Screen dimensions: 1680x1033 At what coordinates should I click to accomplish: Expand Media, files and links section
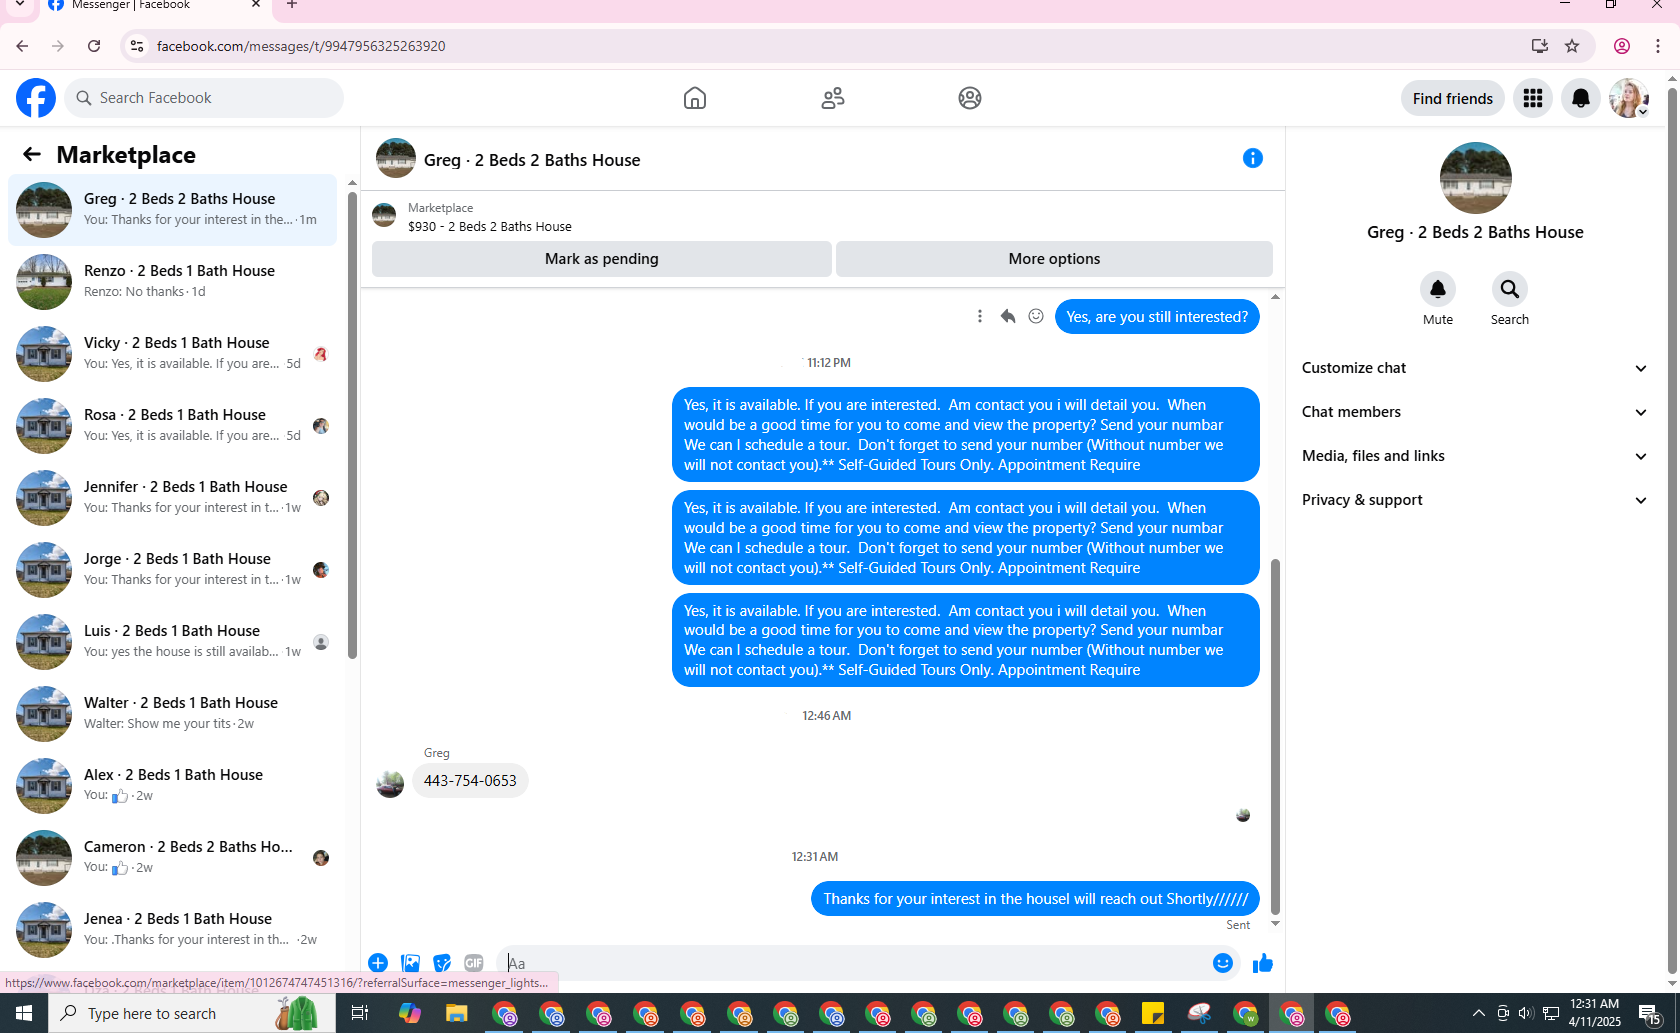point(1475,456)
